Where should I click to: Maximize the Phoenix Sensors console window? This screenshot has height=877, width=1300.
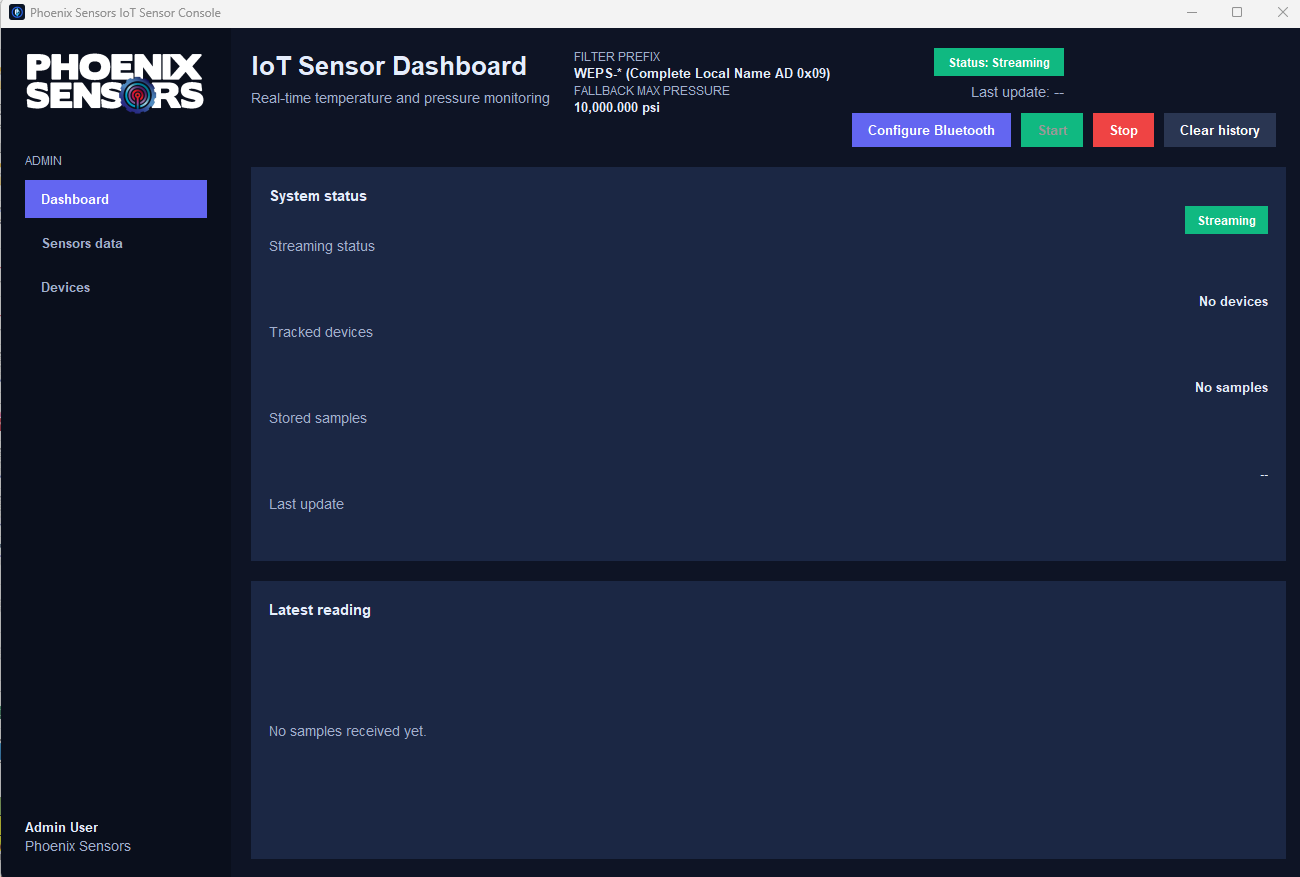(x=1237, y=13)
